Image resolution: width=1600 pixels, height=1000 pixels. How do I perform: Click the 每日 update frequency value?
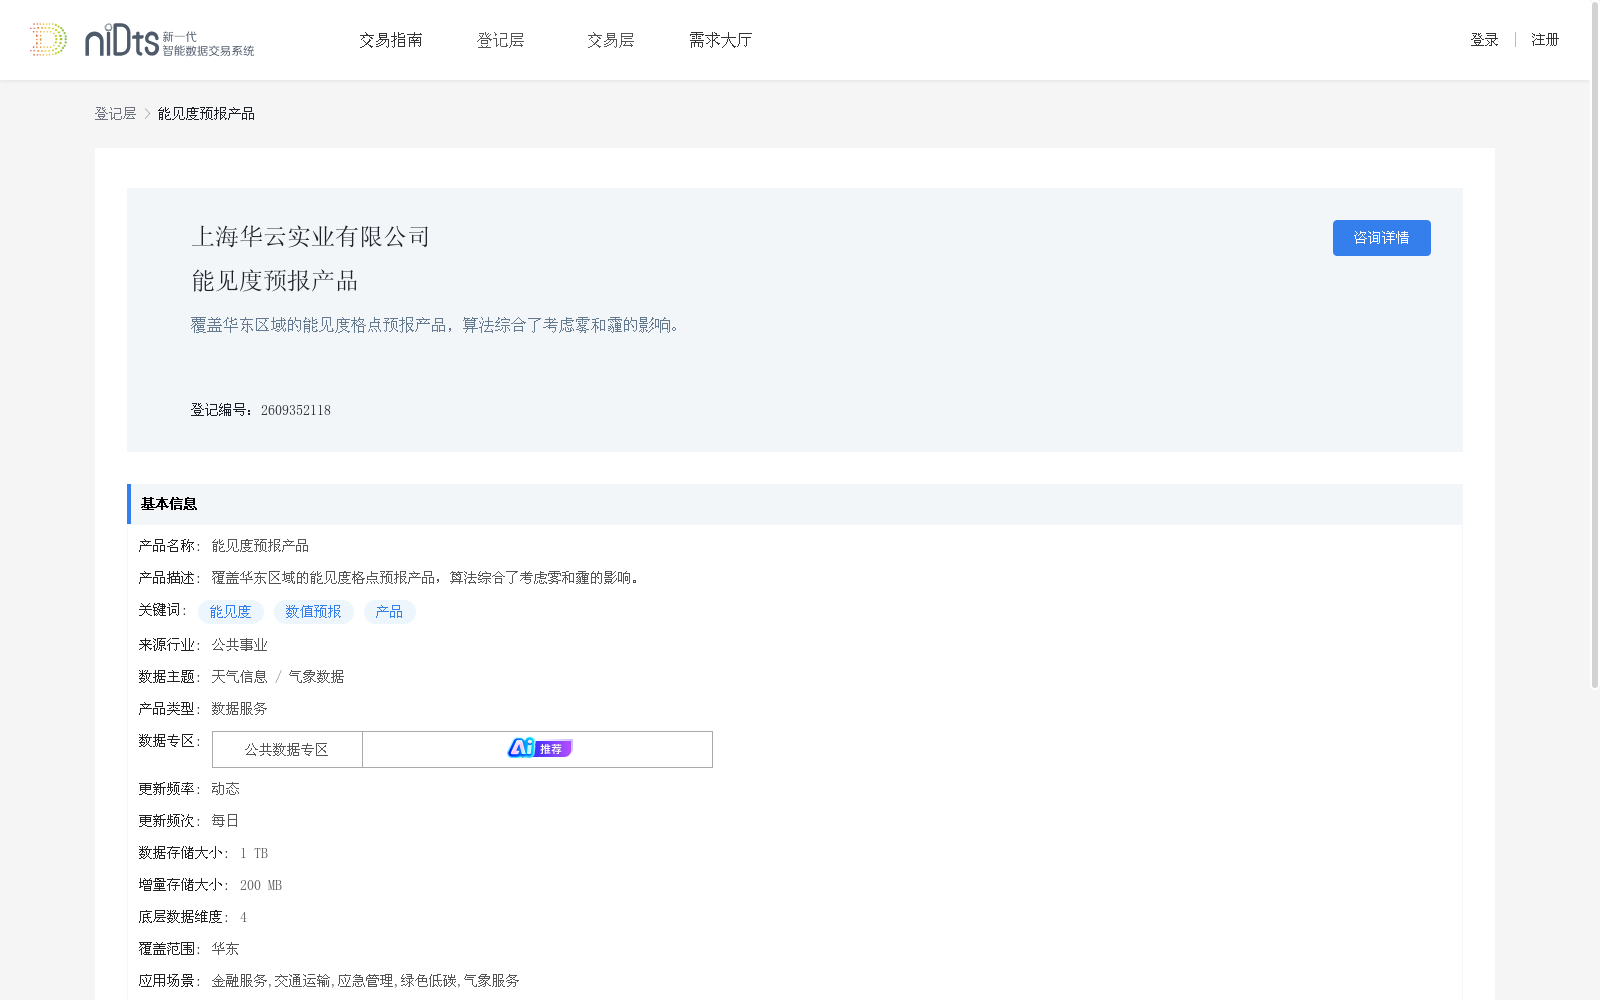click(x=225, y=821)
